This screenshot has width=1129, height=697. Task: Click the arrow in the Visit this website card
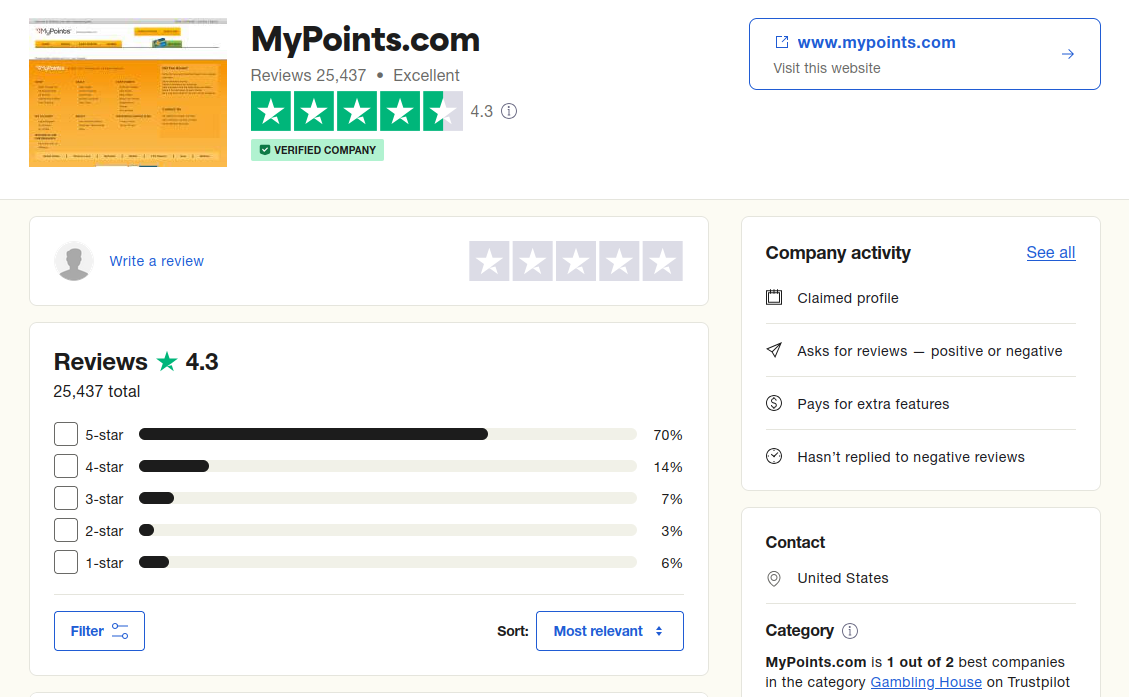[1068, 54]
